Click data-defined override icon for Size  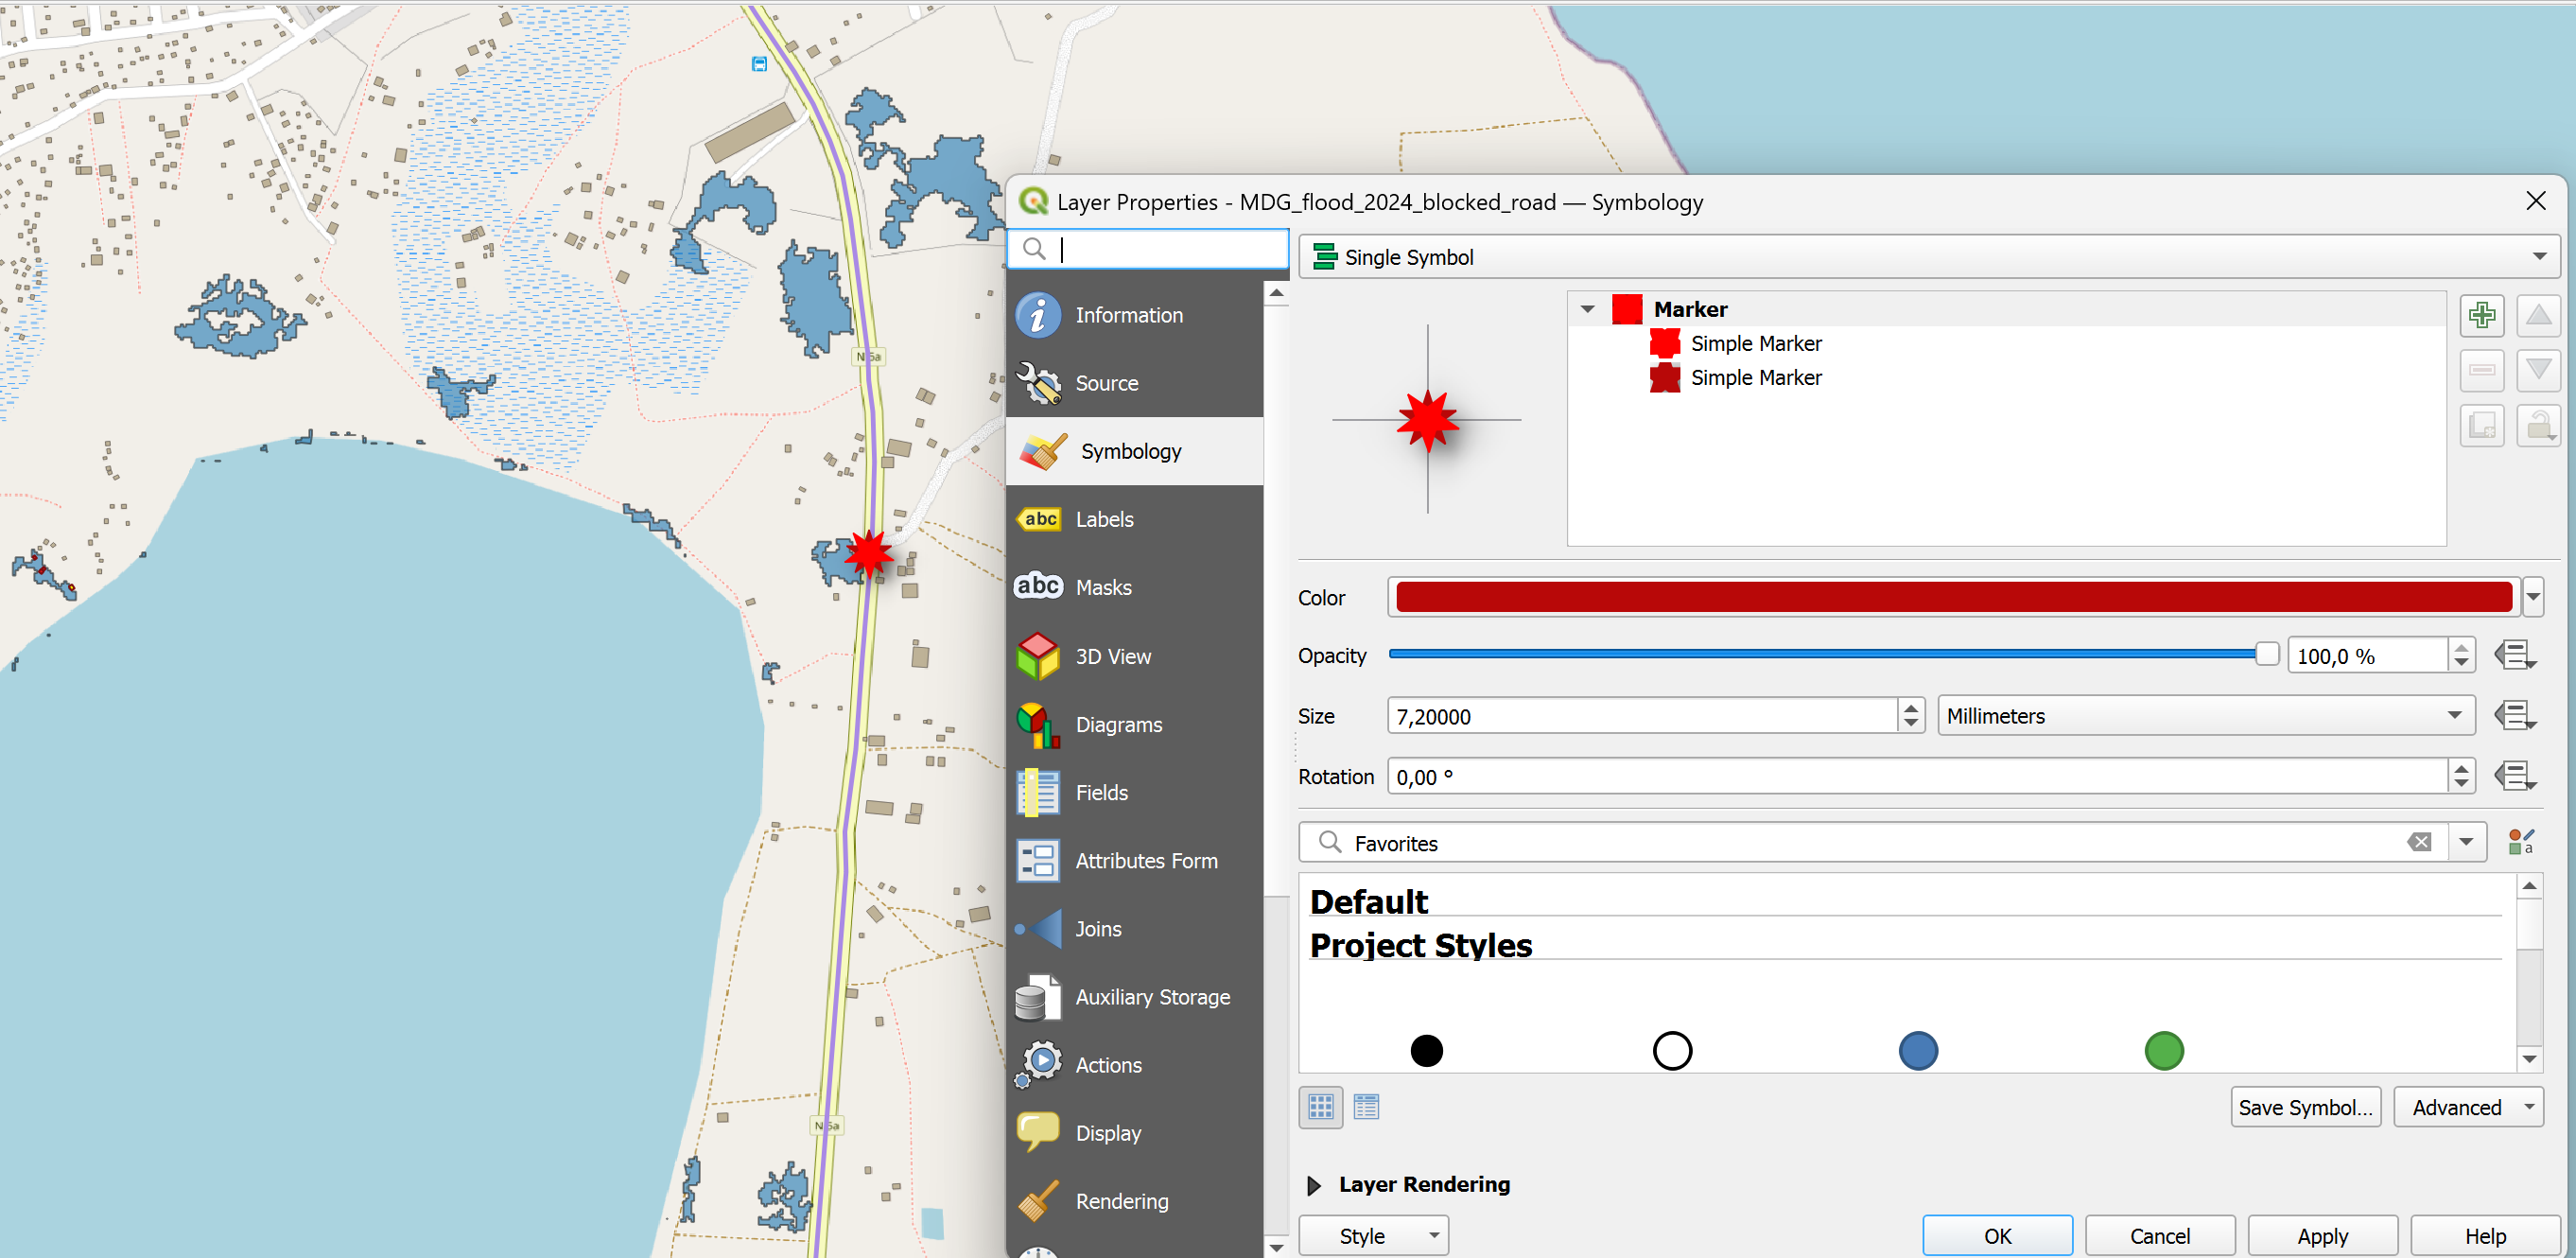[2514, 716]
